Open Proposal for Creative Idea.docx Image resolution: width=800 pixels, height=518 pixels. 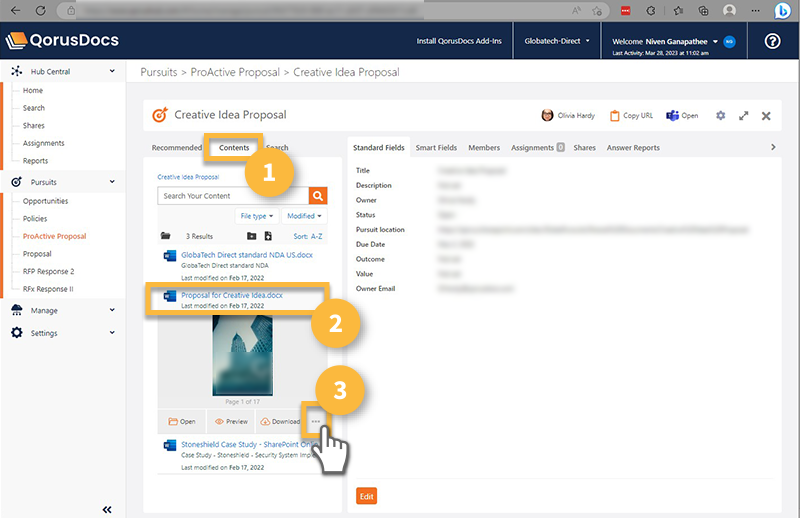point(232,295)
